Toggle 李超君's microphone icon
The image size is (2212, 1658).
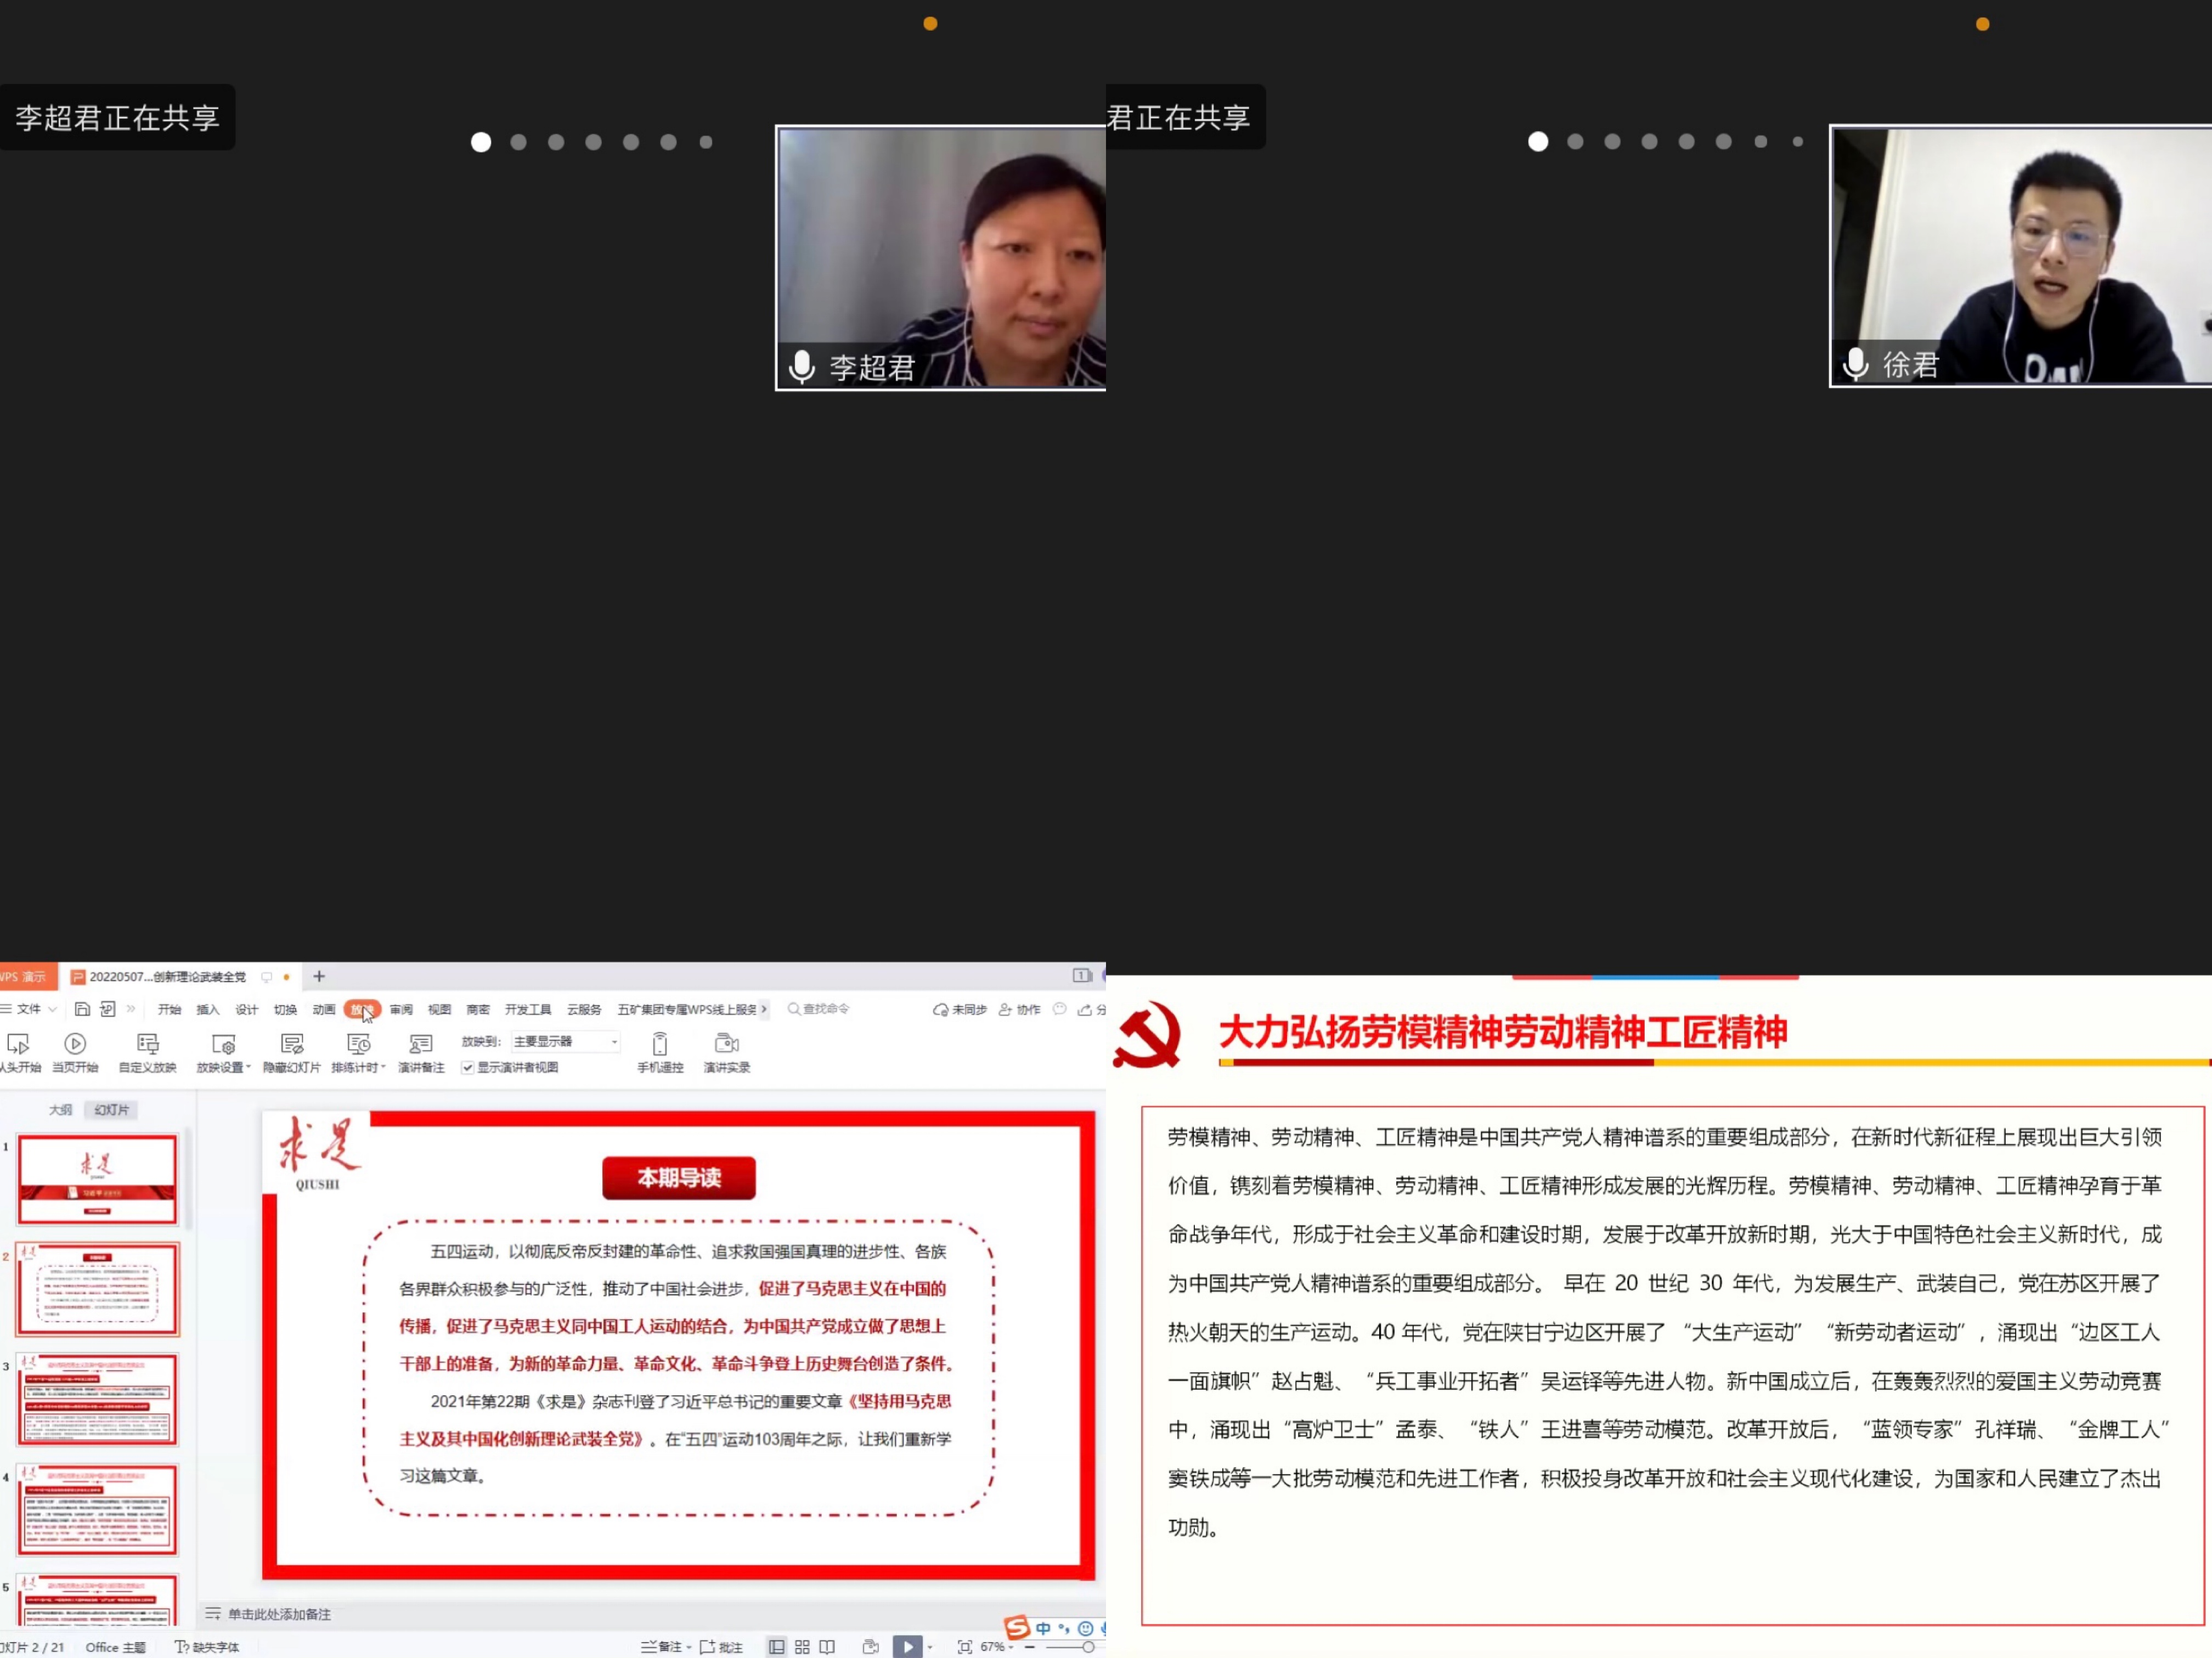[x=801, y=367]
